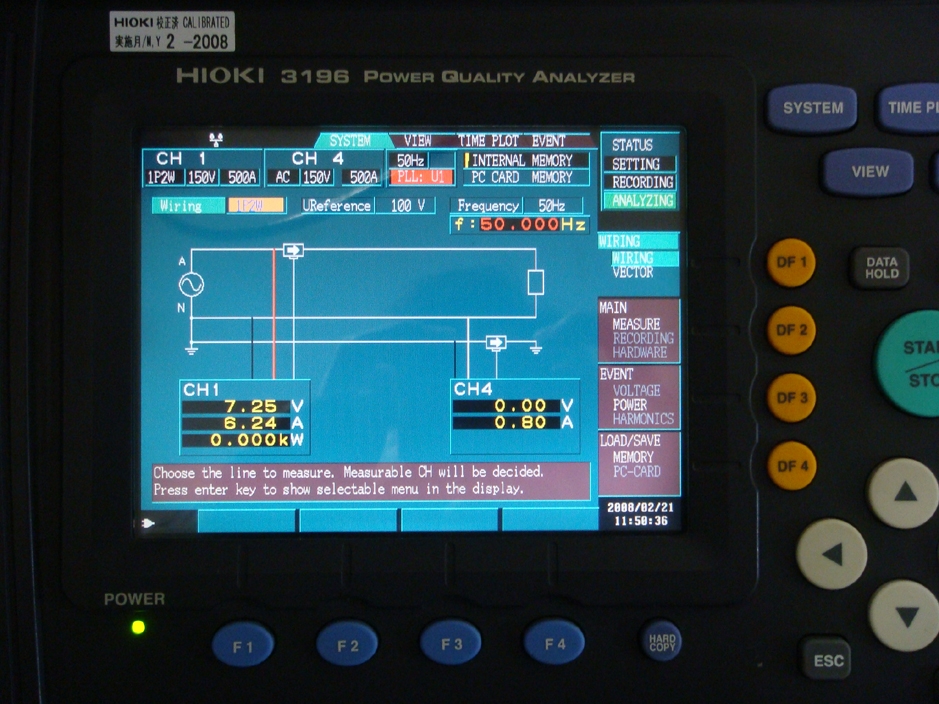
Task: Click the ANALYZING status indicator
Action: [640, 200]
